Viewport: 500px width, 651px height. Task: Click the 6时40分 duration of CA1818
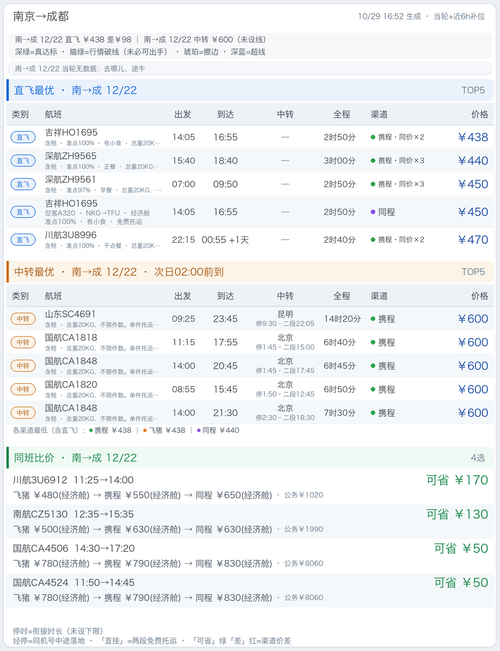point(339,342)
